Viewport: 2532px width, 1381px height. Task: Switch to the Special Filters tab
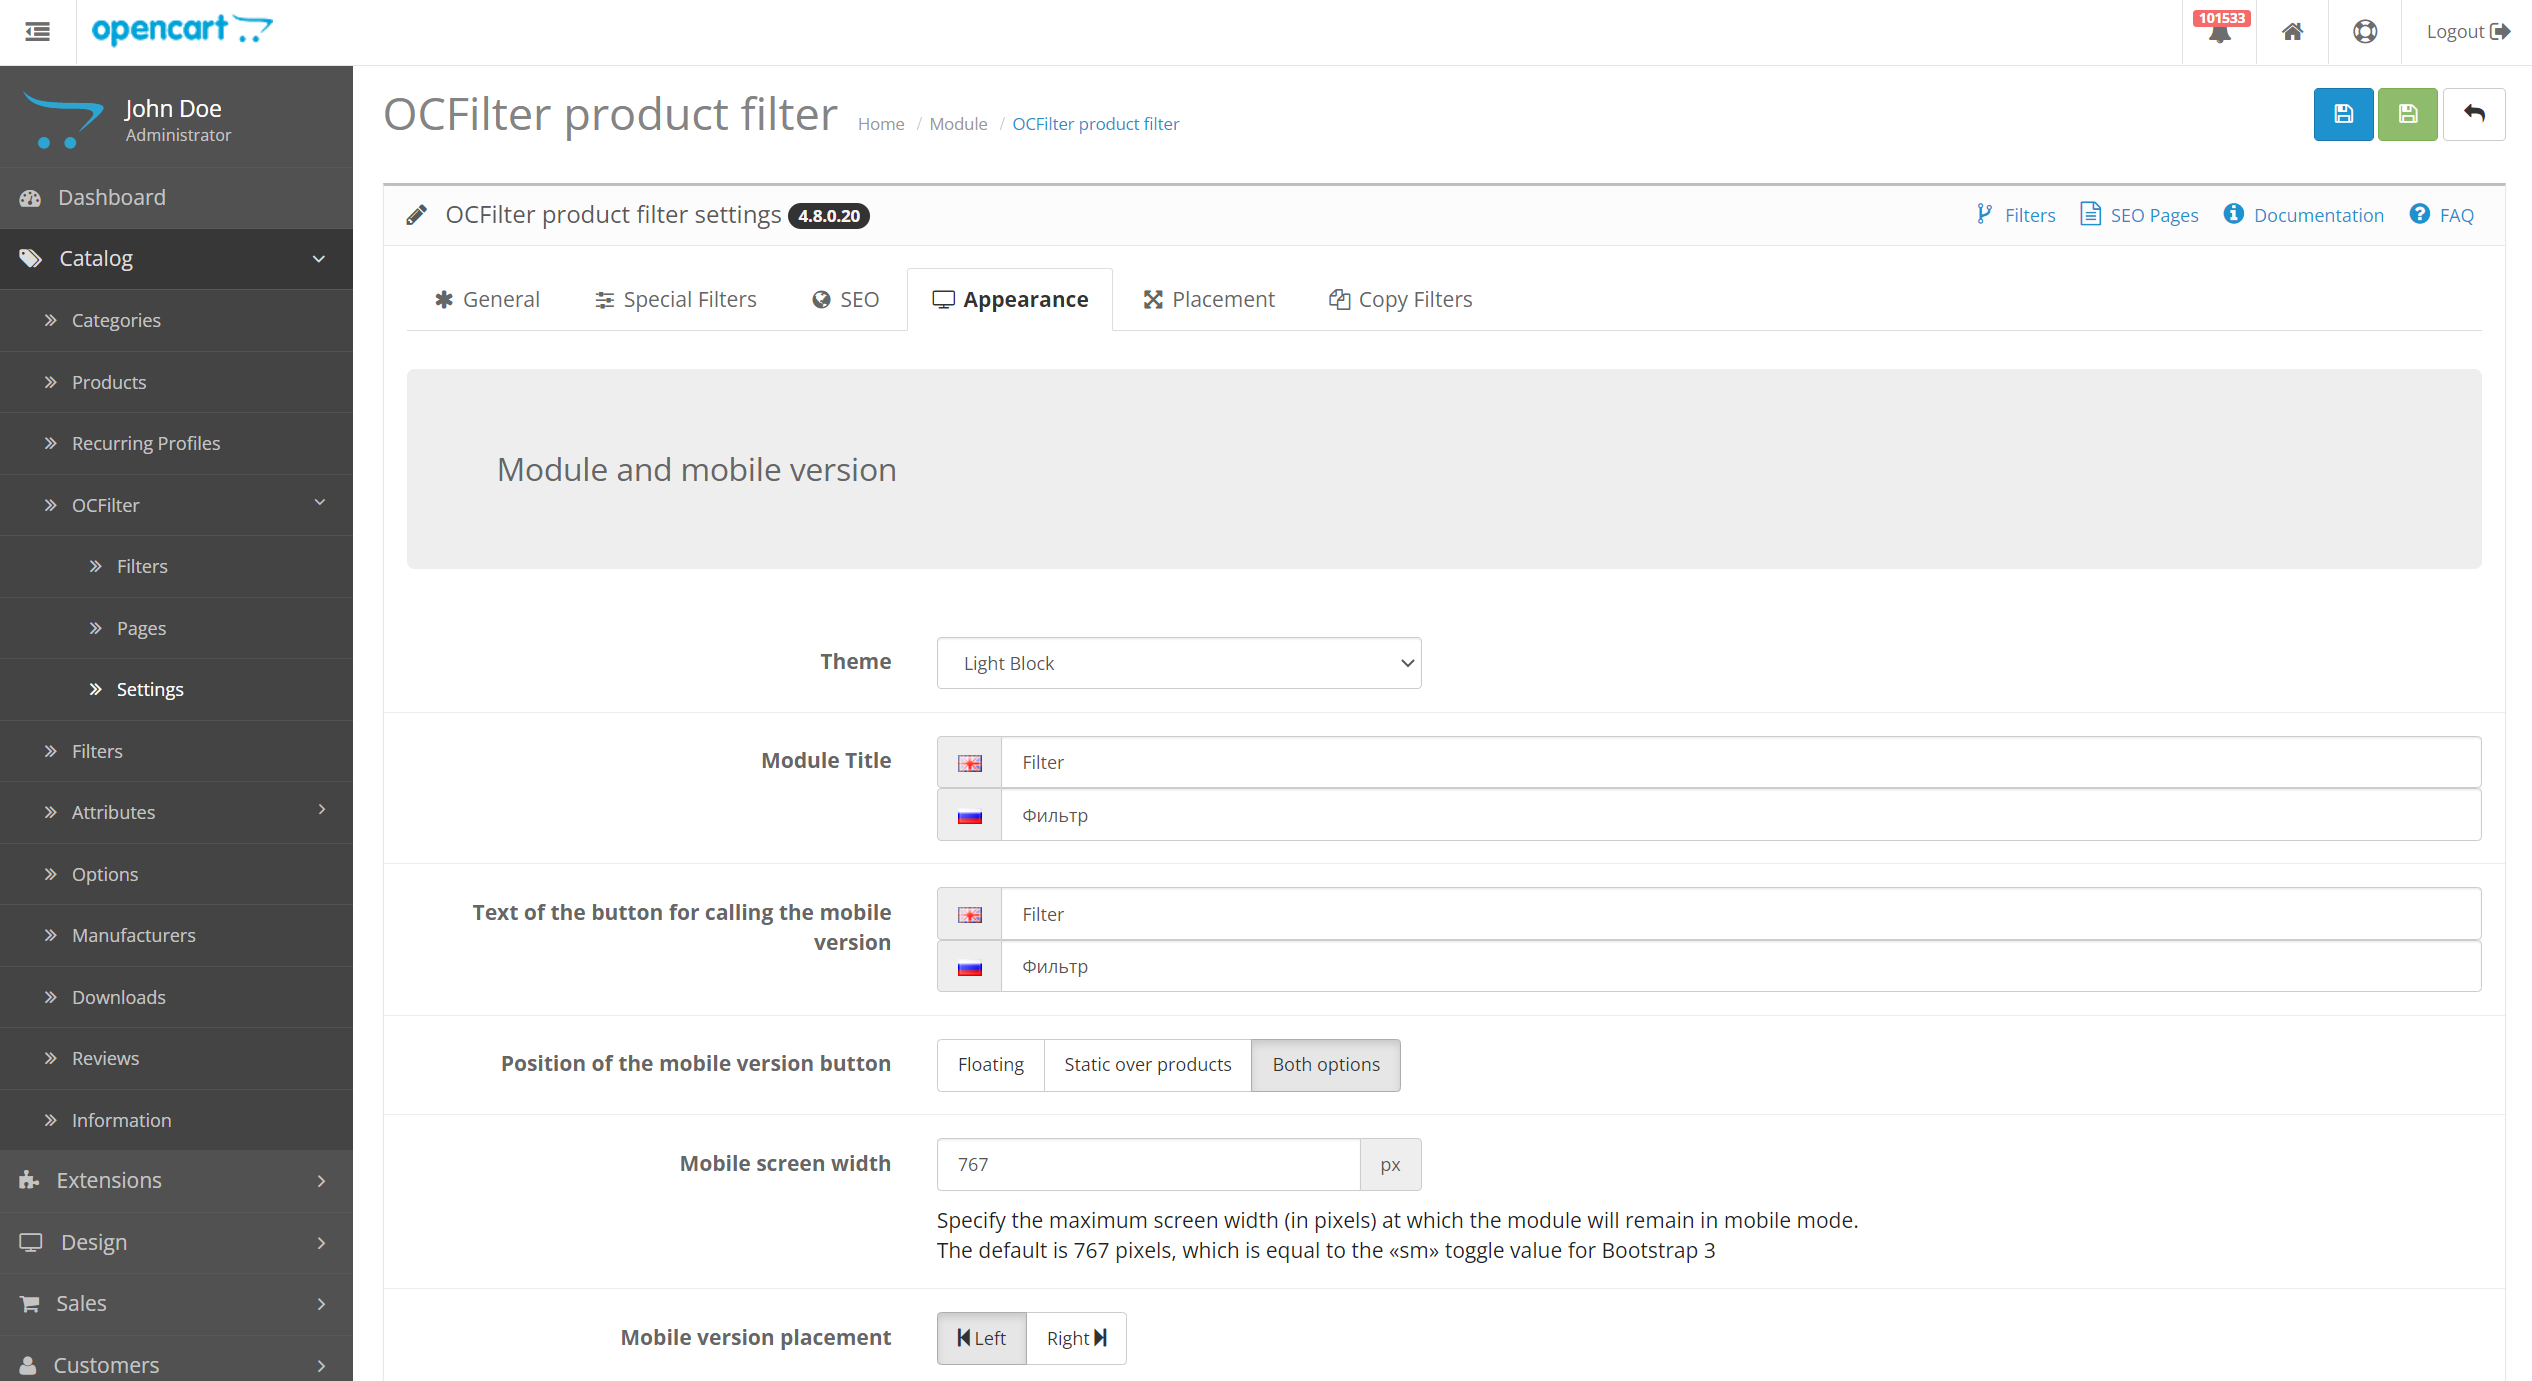[x=675, y=299]
